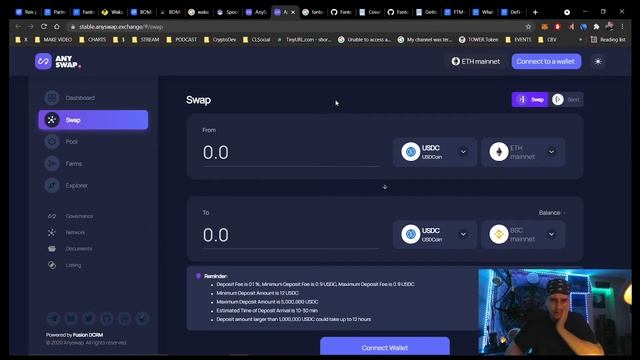The image size is (640, 360).
Task: Click the browser back arrow
Action: tap(18, 27)
